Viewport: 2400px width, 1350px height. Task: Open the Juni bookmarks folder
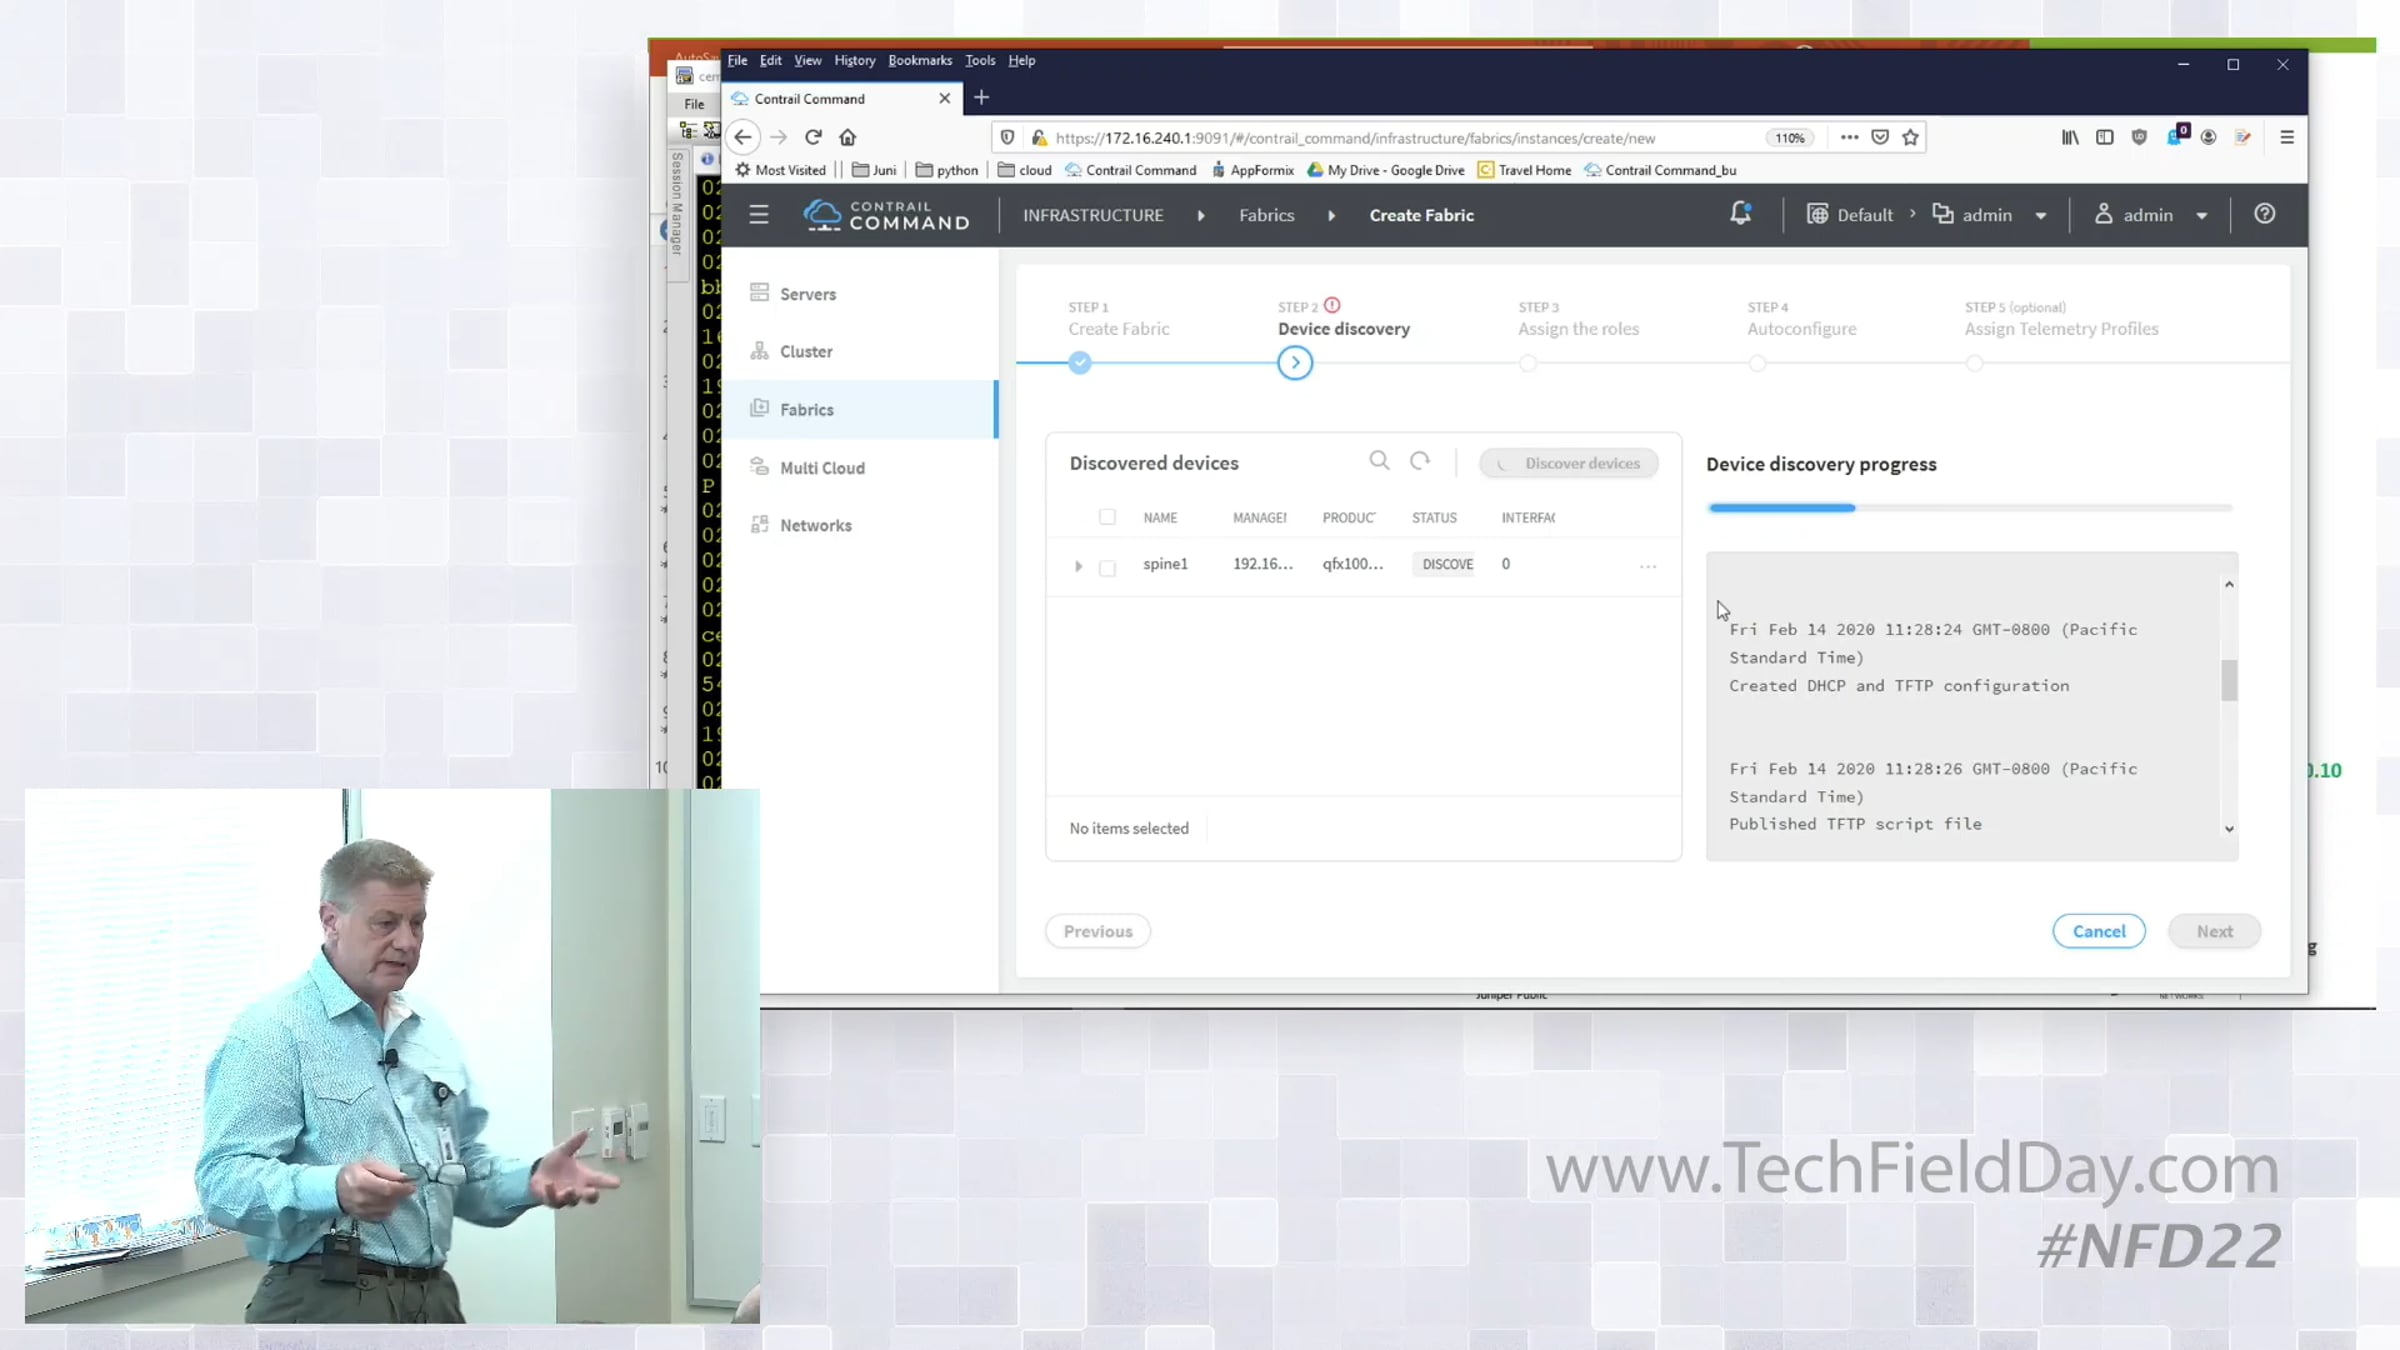[x=873, y=170]
